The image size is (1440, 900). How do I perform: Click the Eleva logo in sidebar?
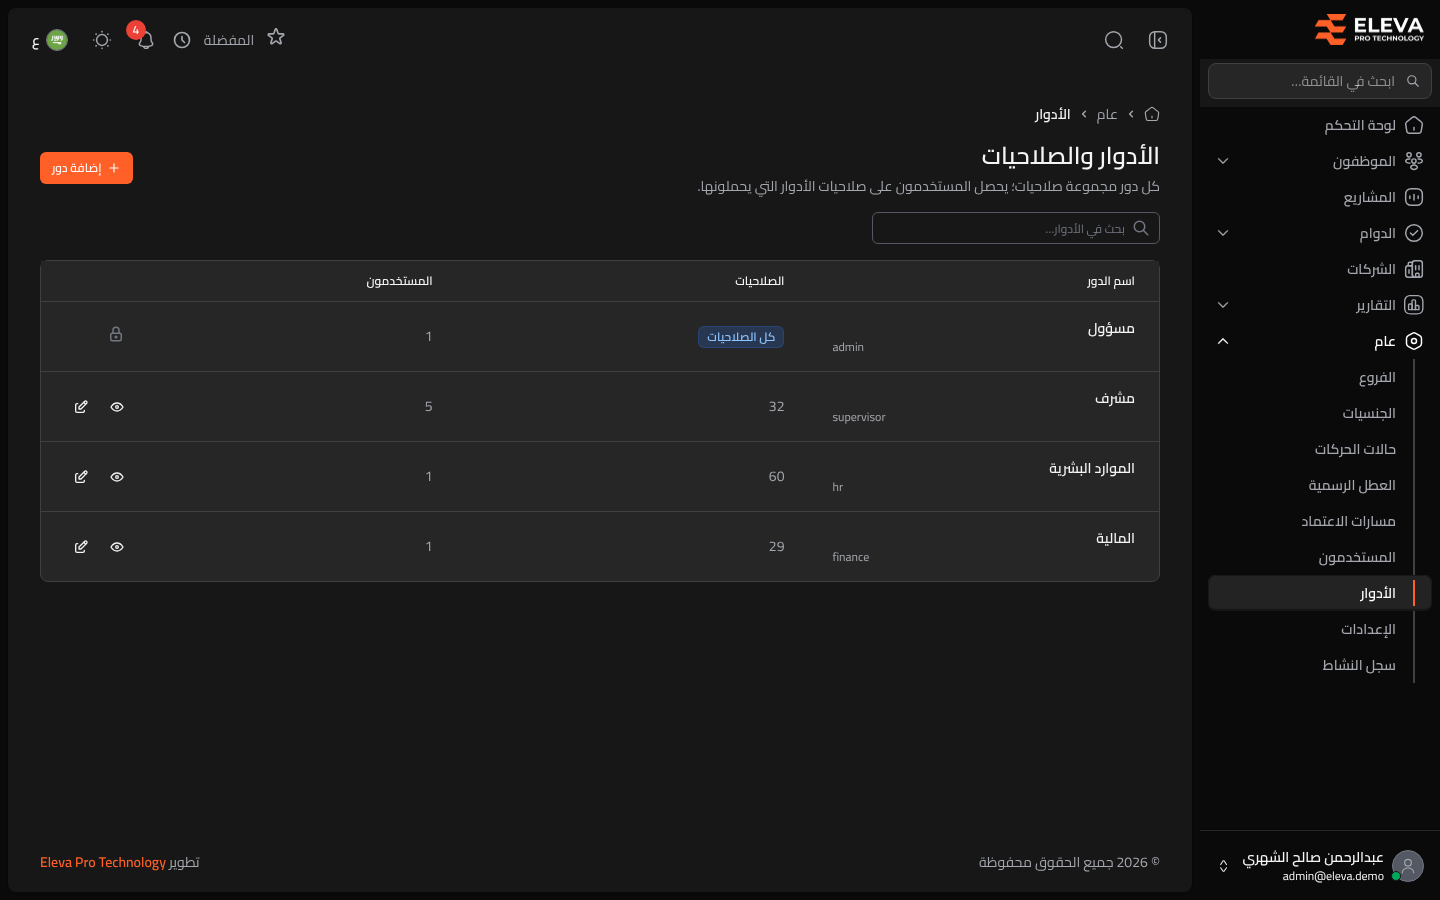1369,29
